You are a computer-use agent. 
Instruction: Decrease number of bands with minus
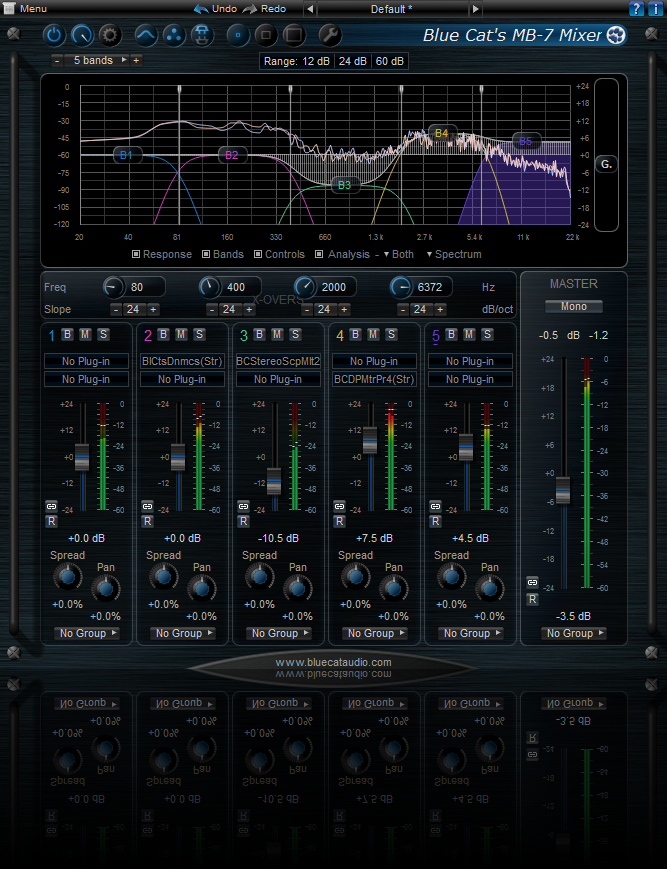pyautogui.click(x=57, y=60)
